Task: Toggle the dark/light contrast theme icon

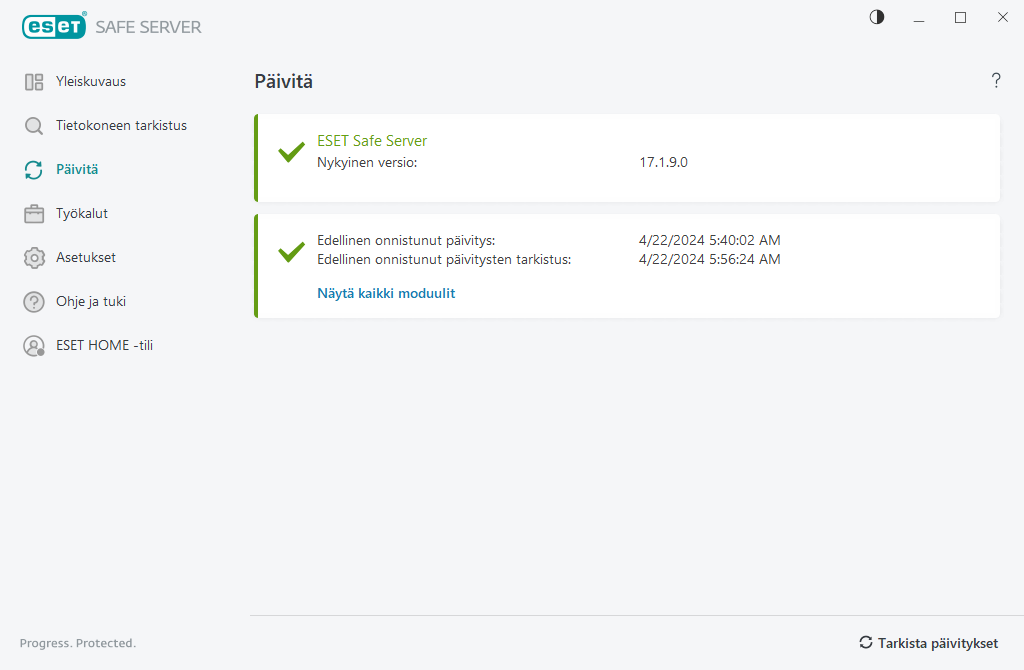Action: point(877,17)
